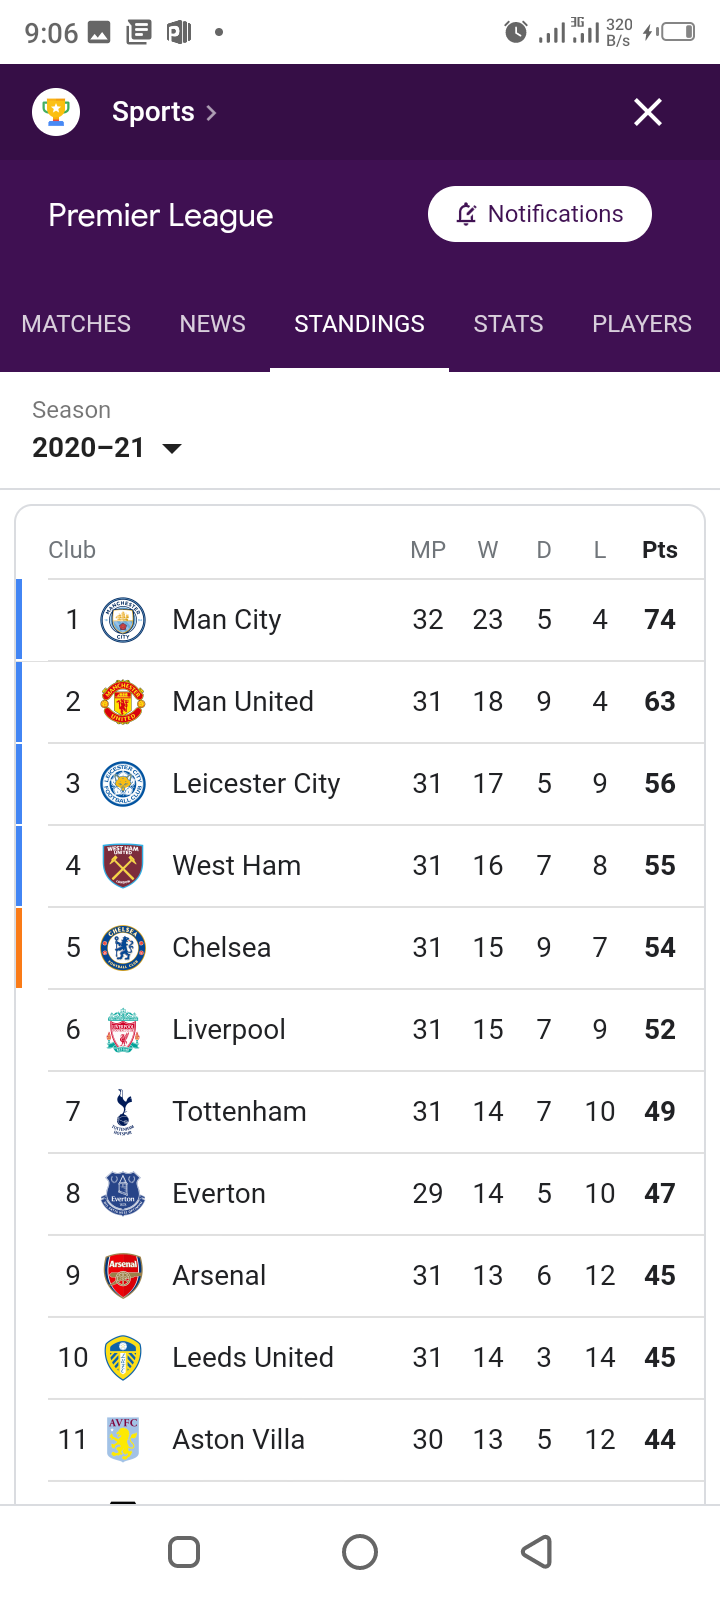This screenshot has width=720, height=1600.
Task: Tap the Chelsea club badge
Action: pyautogui.click(x=123, y=948)
